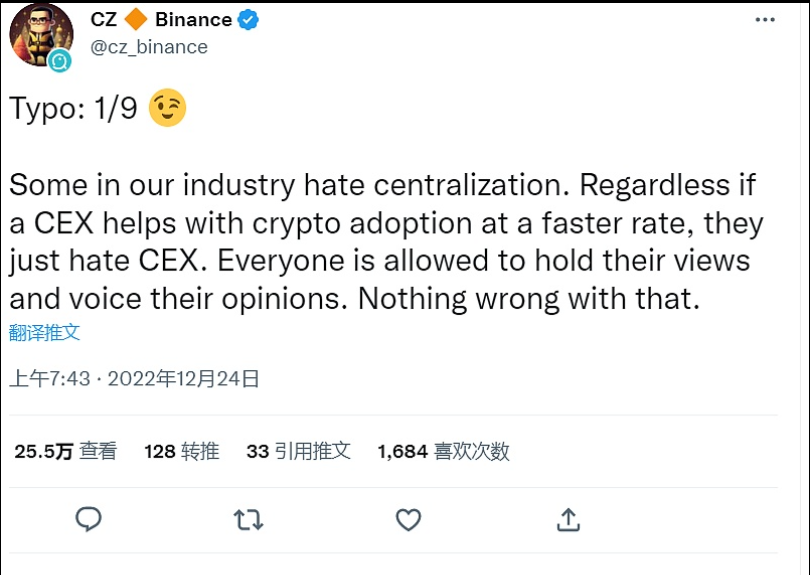Click the teal badge on the avatar
Image resolution: width=810 pixels, height=575 pixels.
(x=60, y=61)
